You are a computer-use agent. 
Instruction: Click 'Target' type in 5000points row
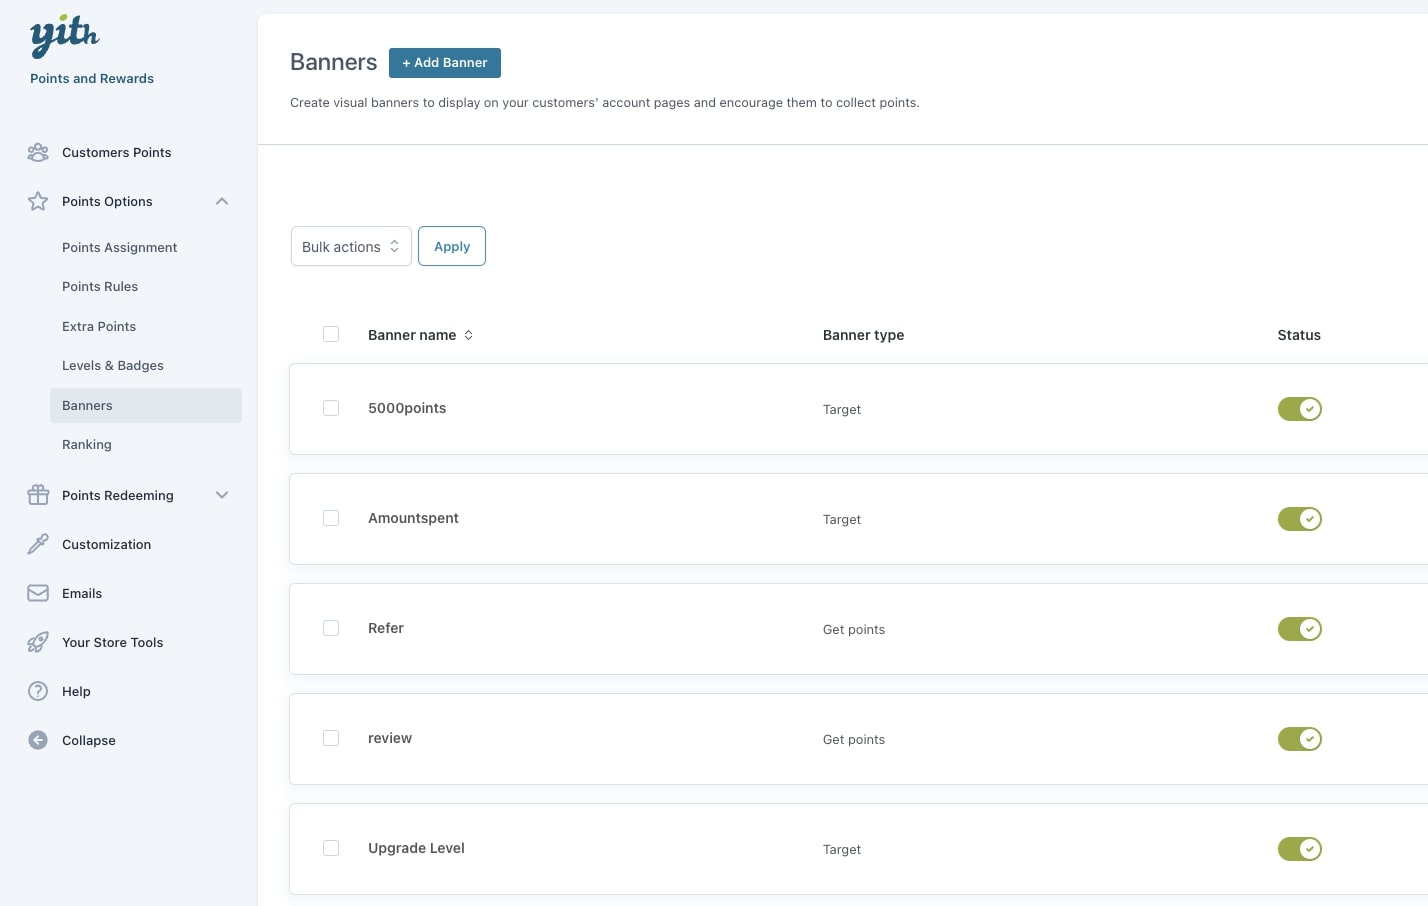[x=842, y=409]
